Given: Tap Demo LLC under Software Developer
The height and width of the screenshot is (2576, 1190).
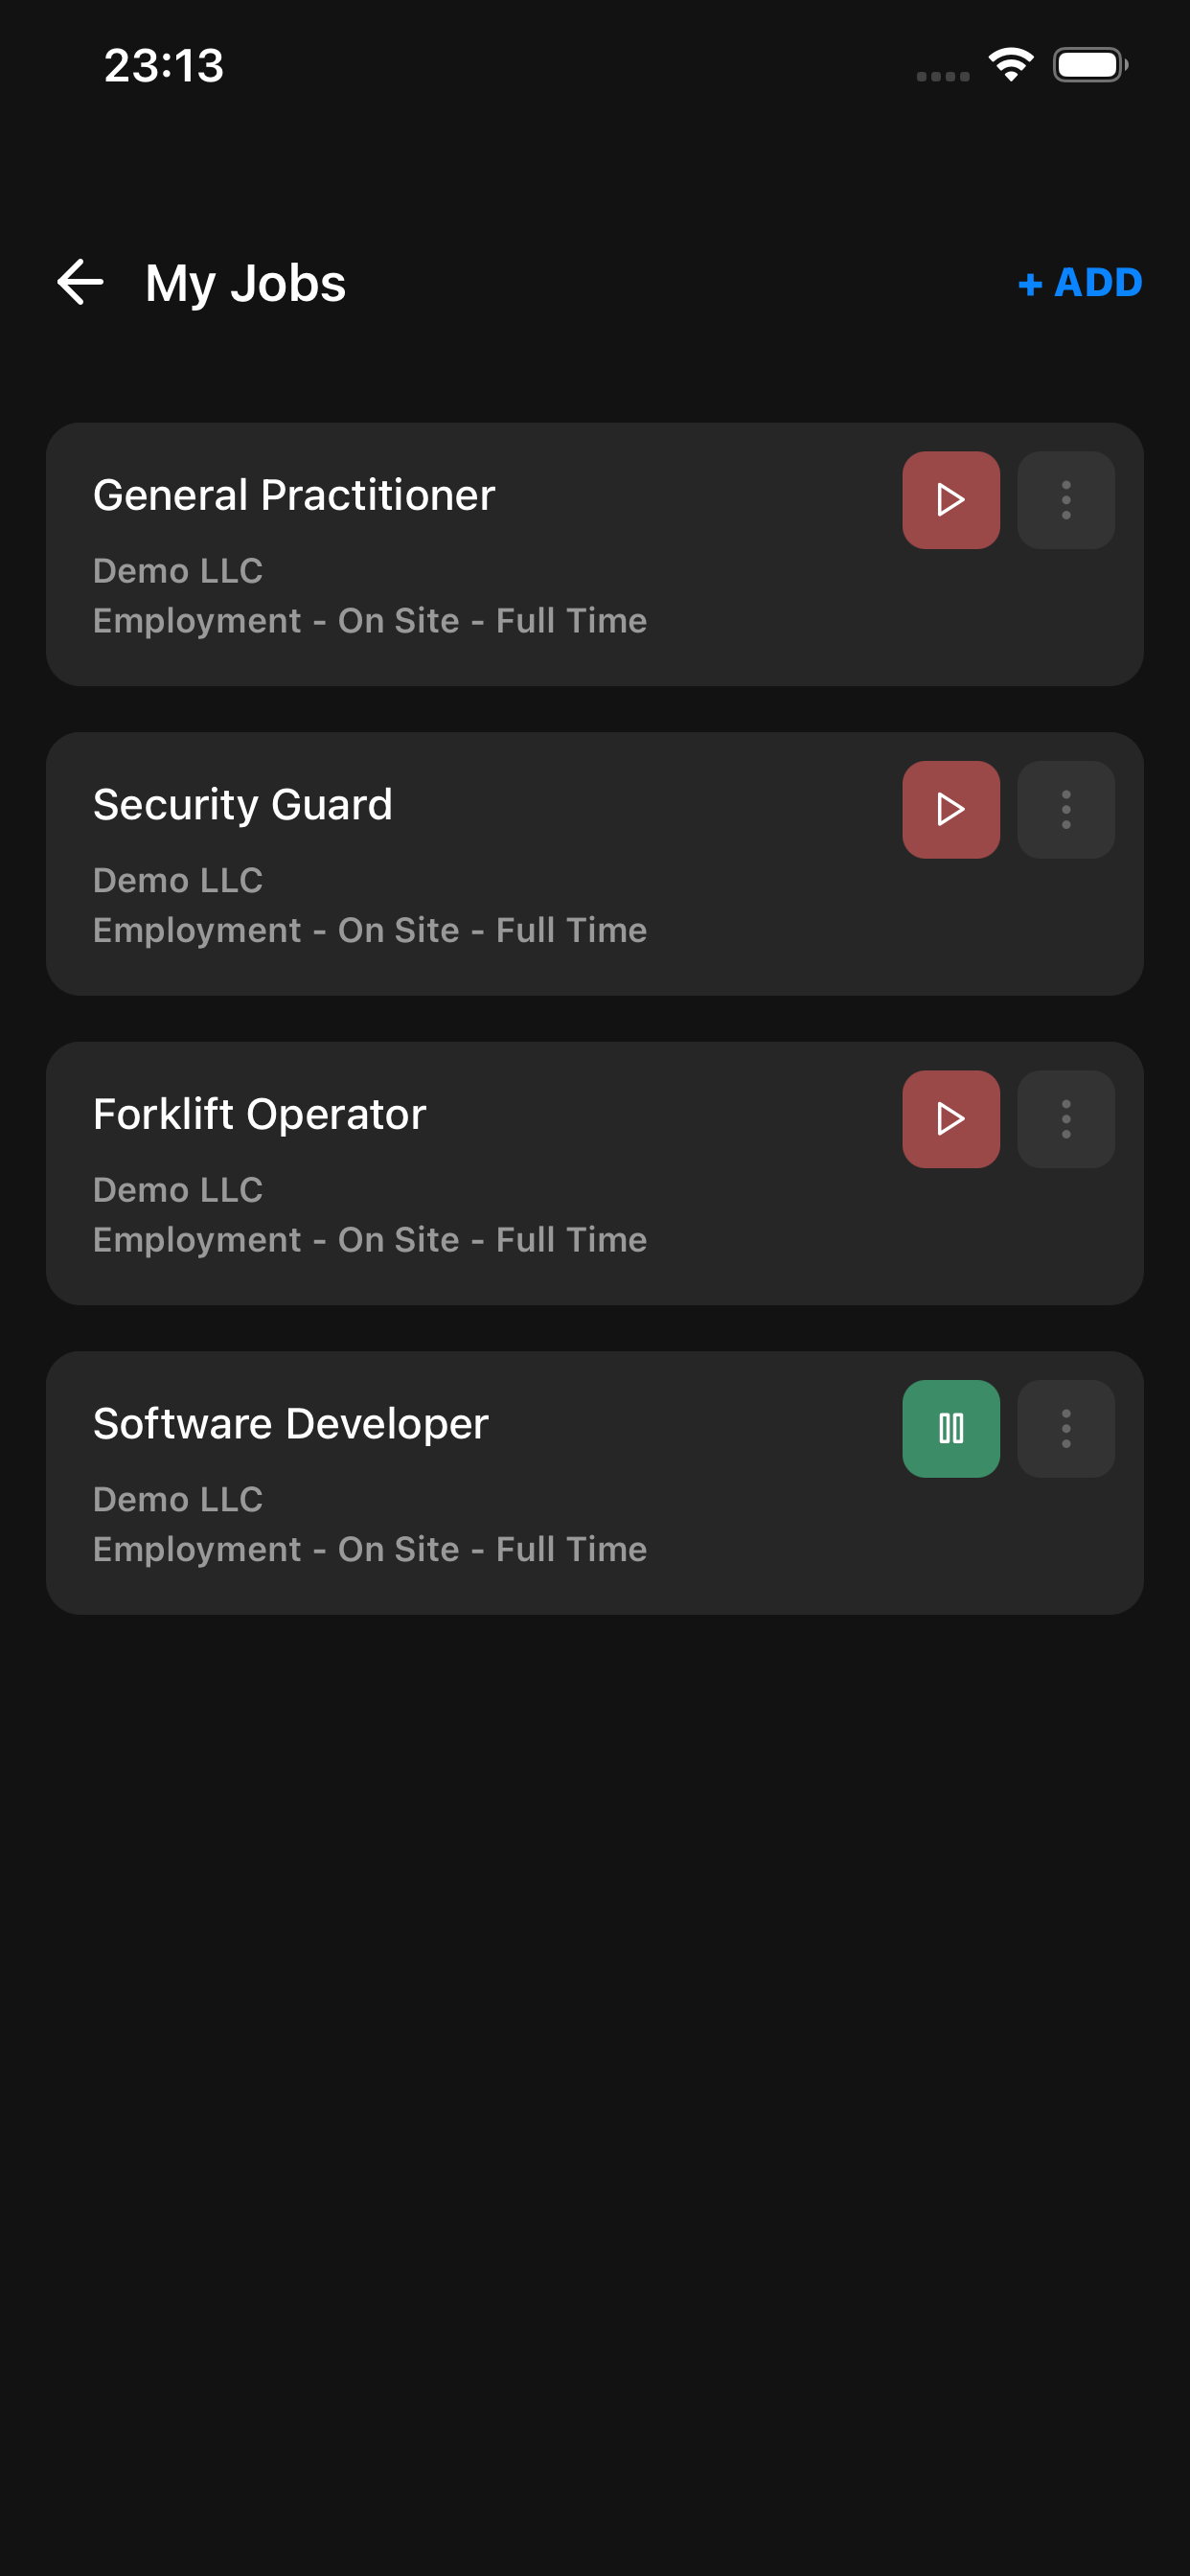Looking at the screenshot, I should (x=178, y=1499).
